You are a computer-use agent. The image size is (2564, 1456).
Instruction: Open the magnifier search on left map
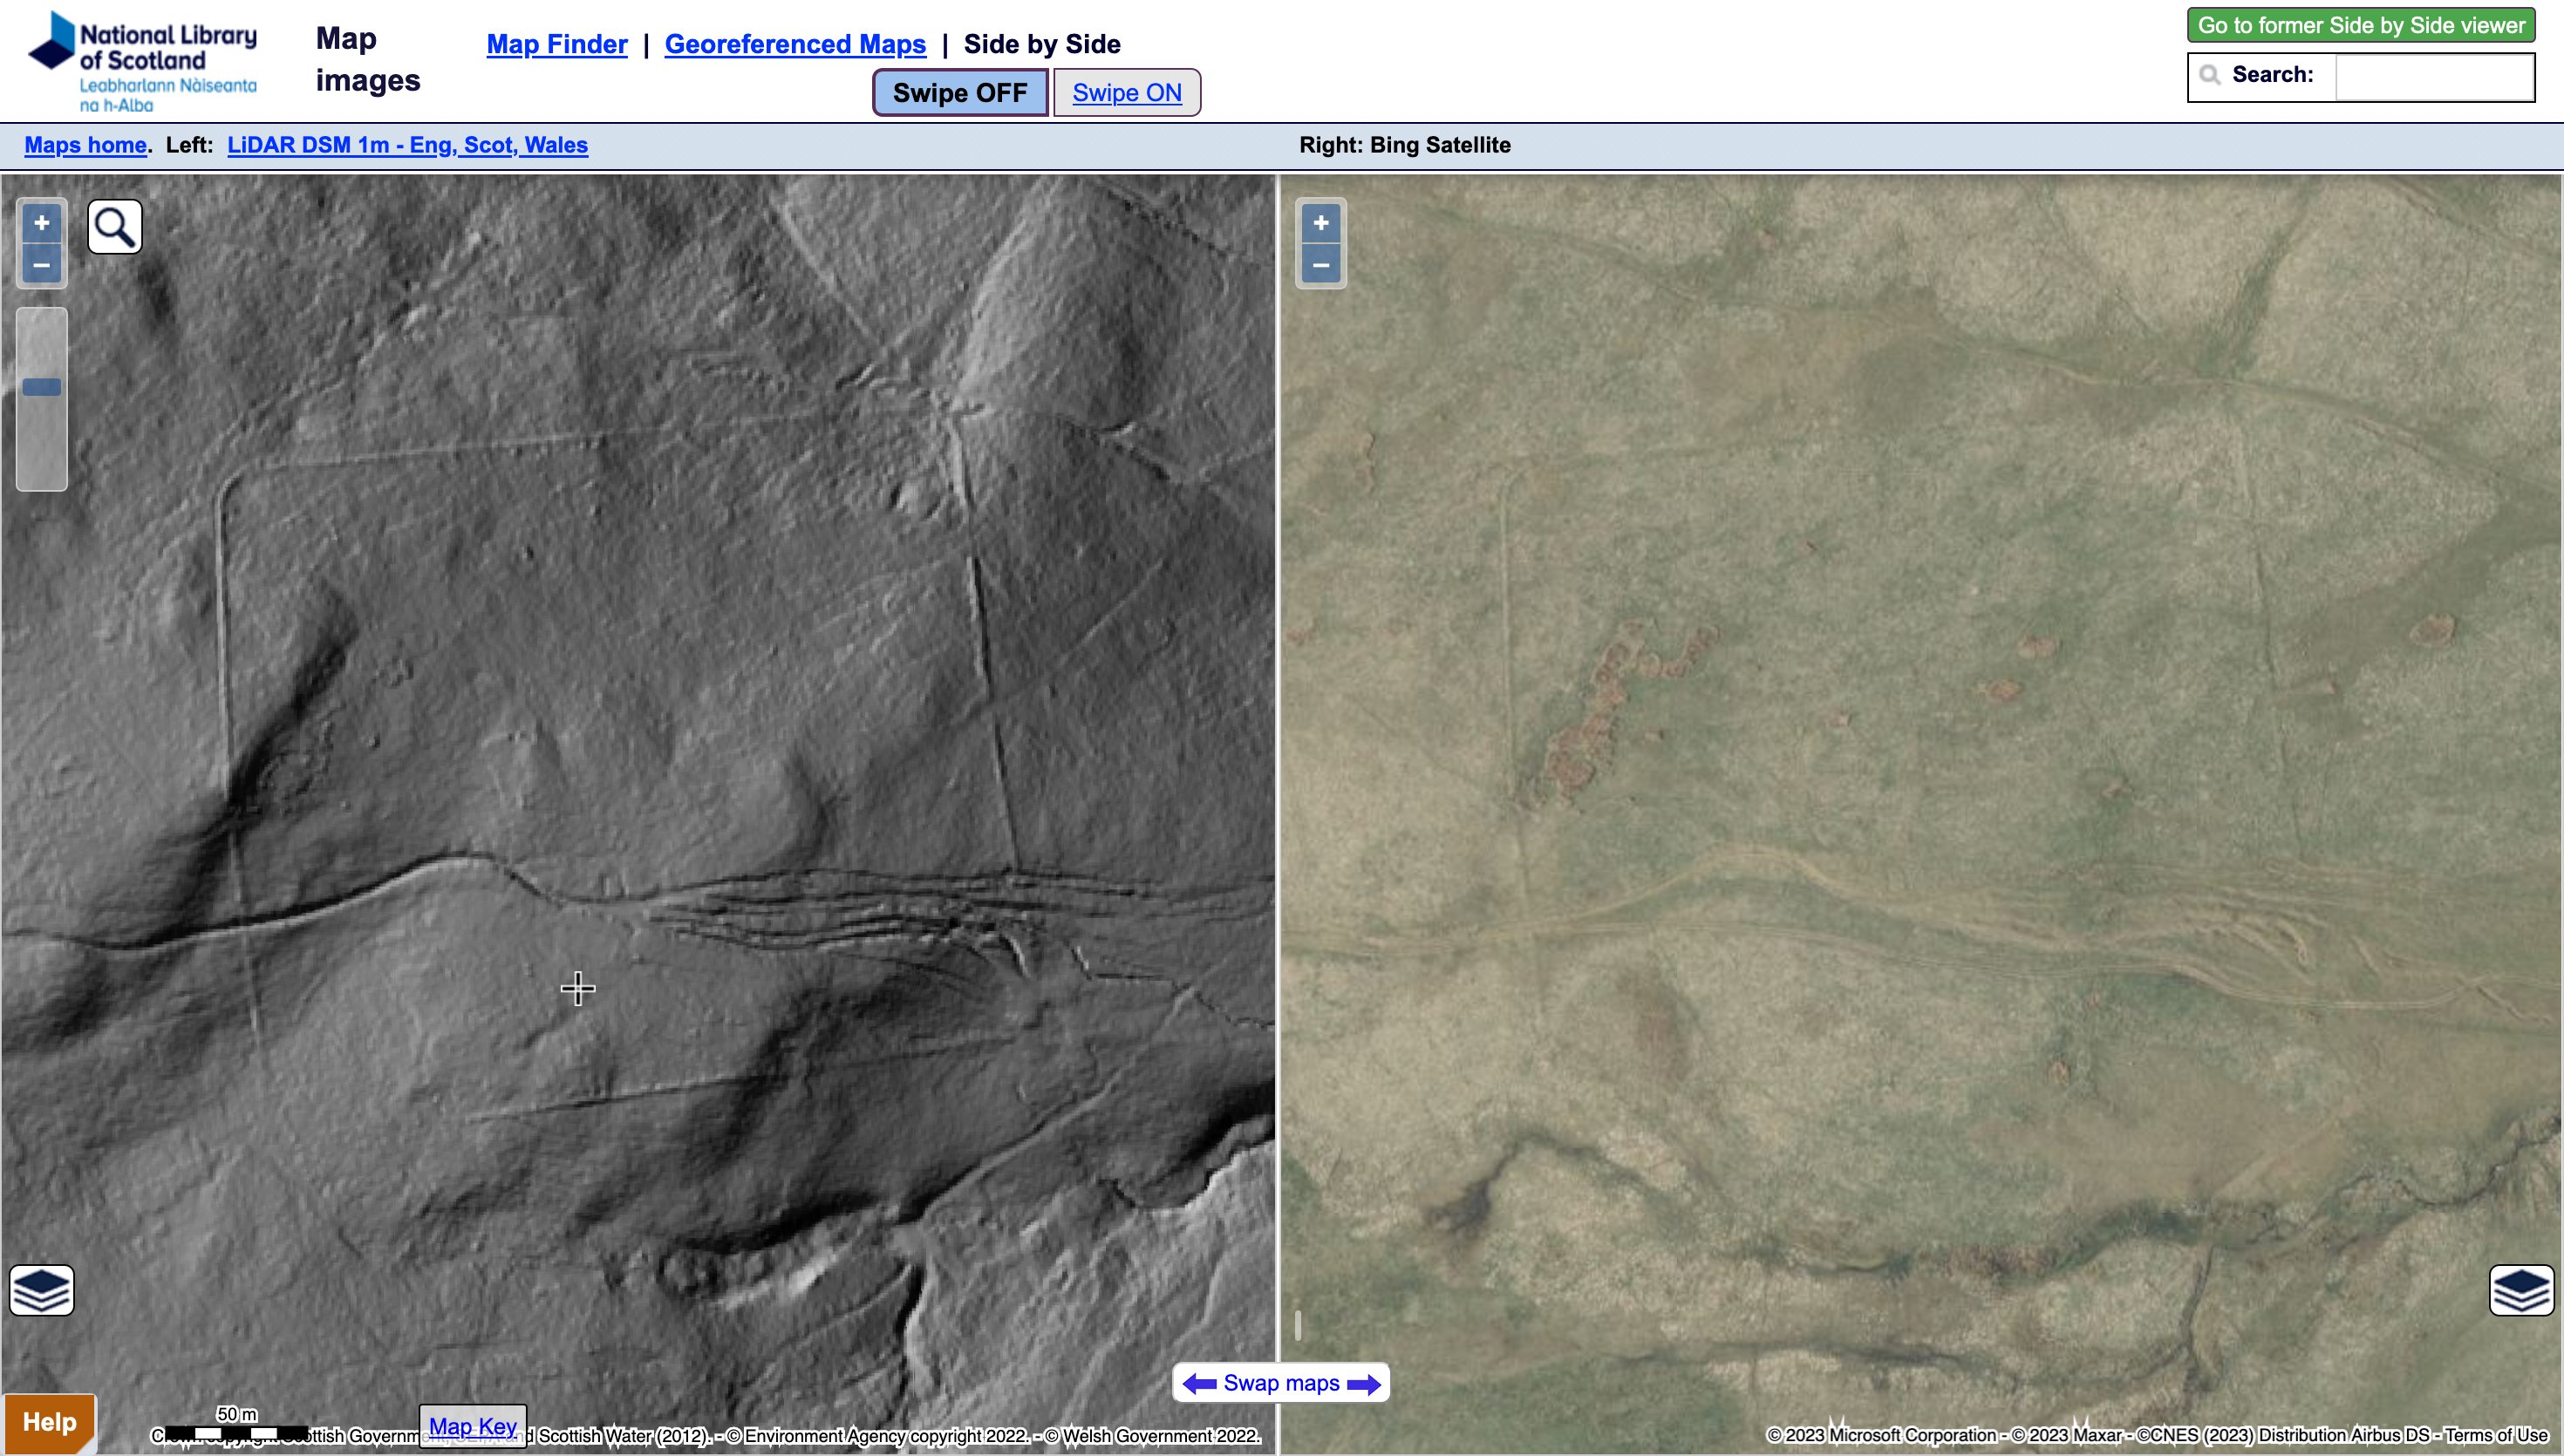115,227
